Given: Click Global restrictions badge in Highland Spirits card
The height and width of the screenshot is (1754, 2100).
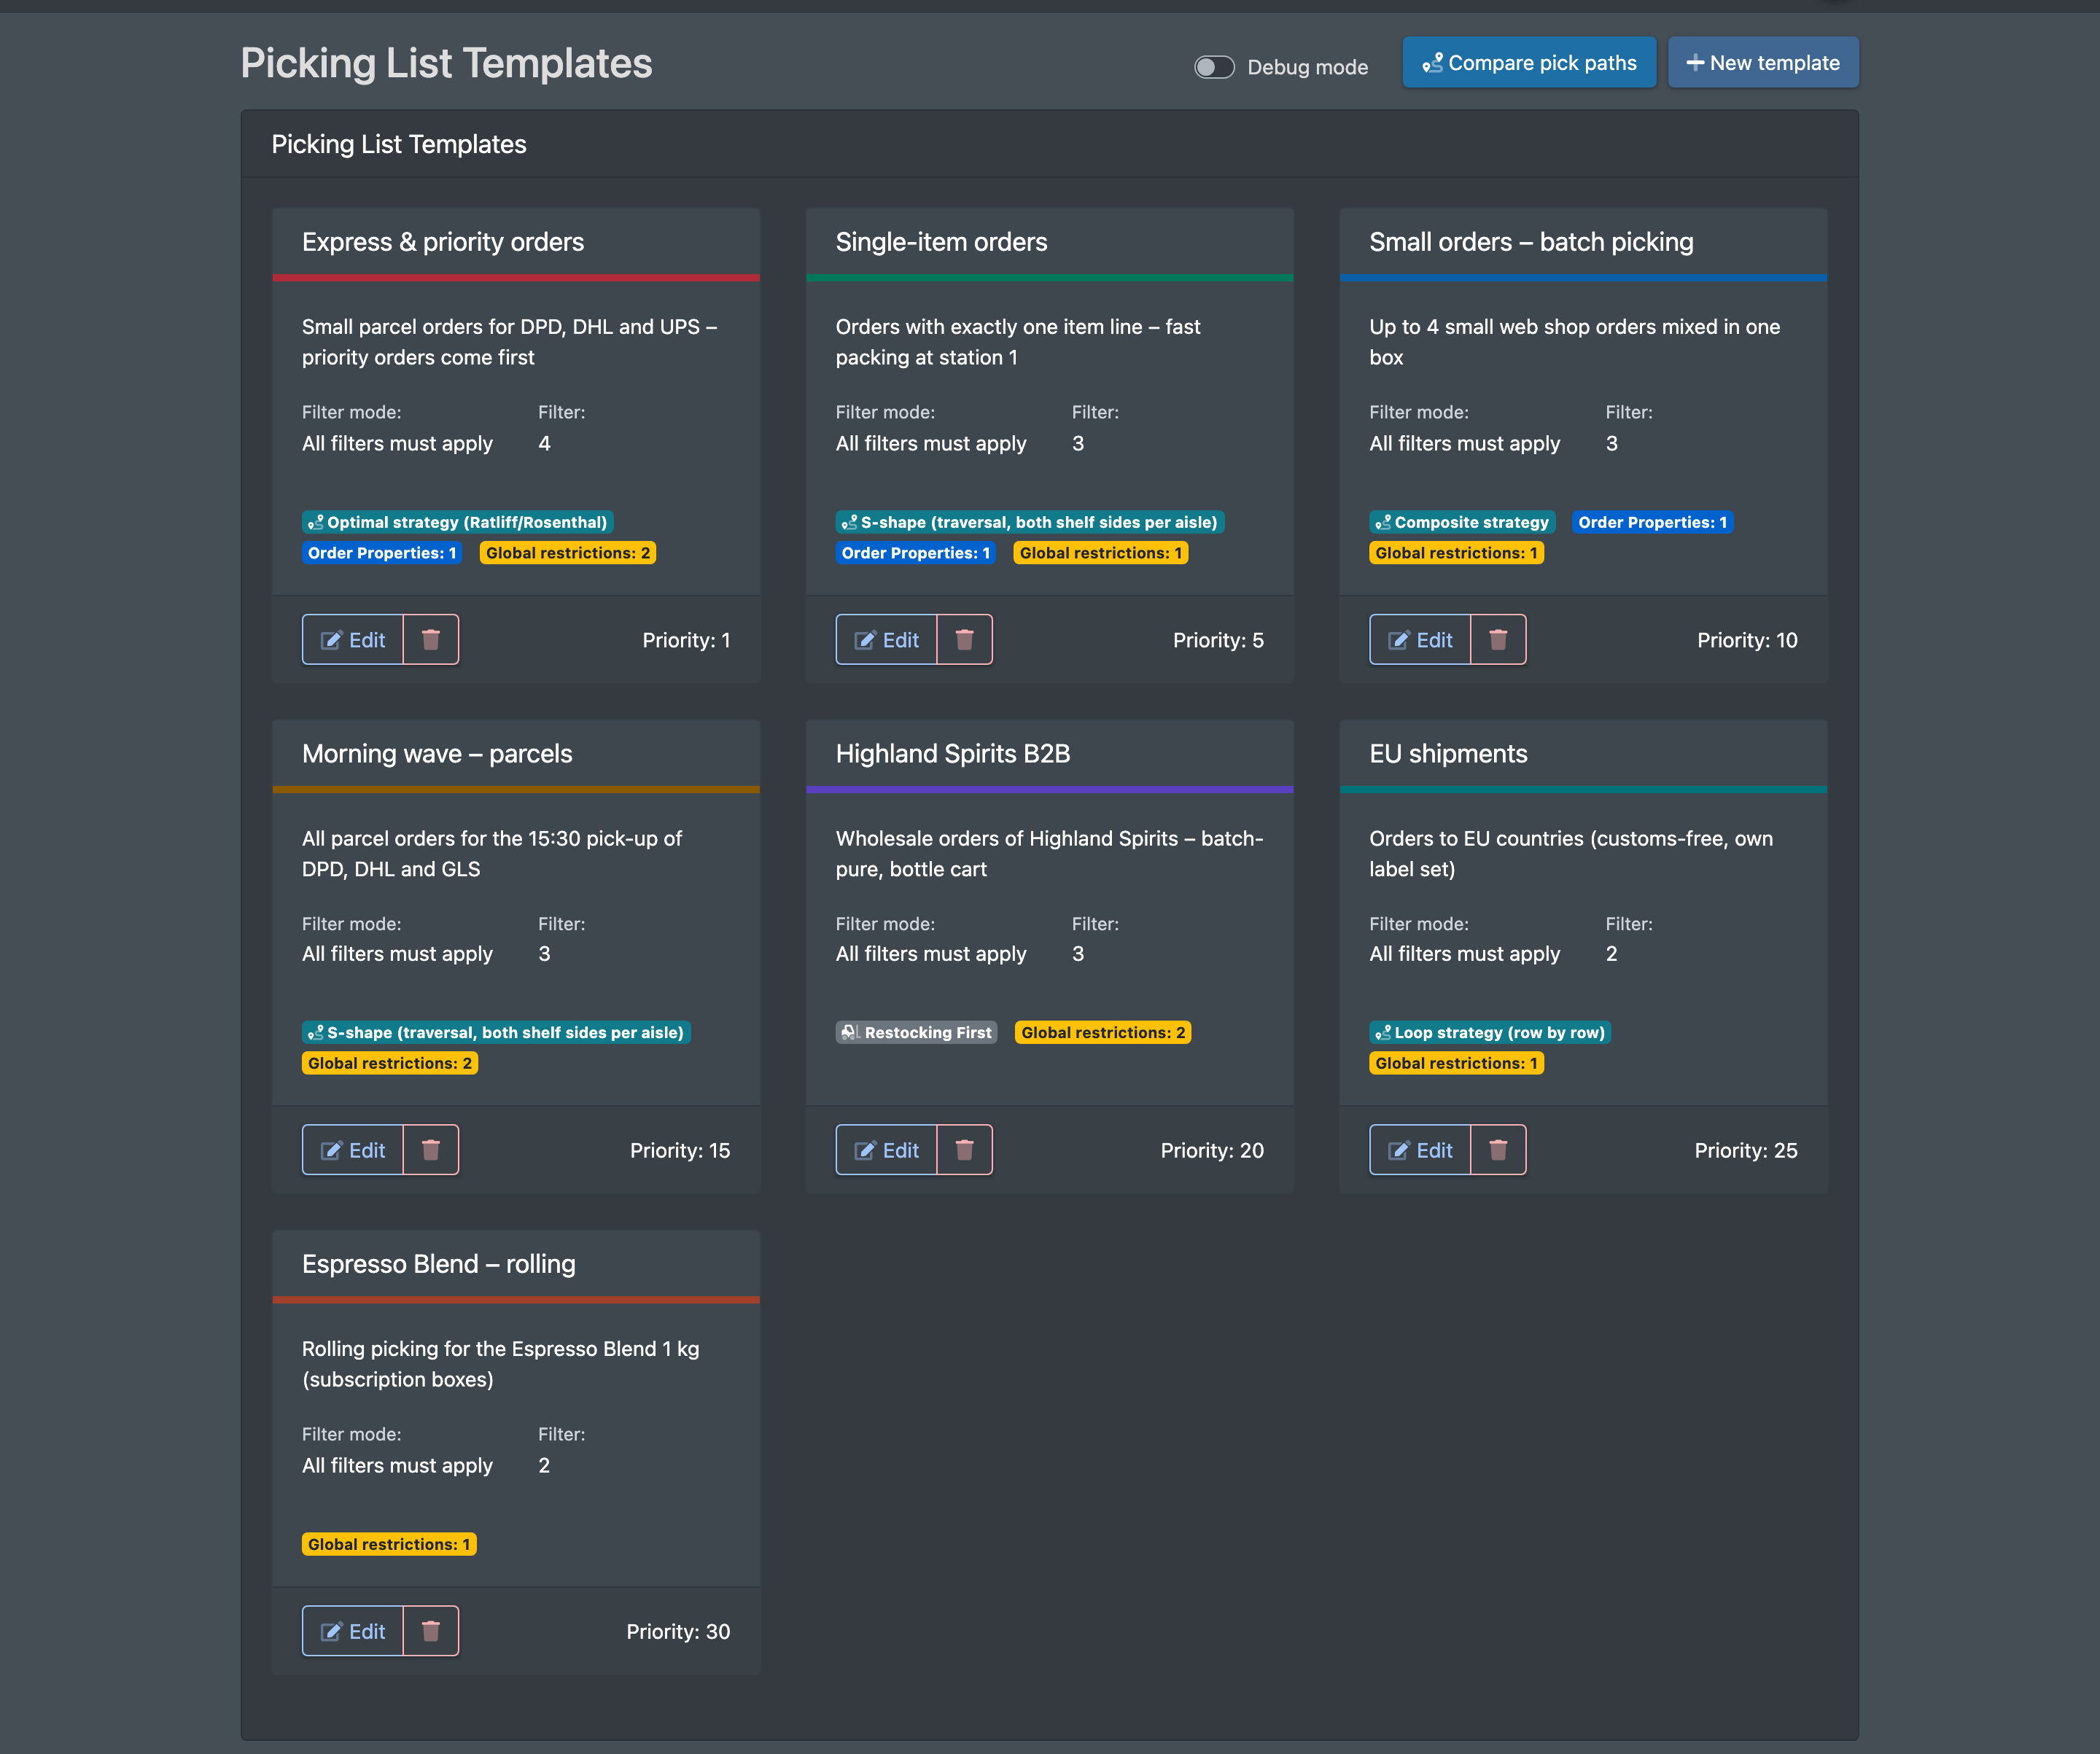Looking at the screenshot, I should coord(1103,1032).
